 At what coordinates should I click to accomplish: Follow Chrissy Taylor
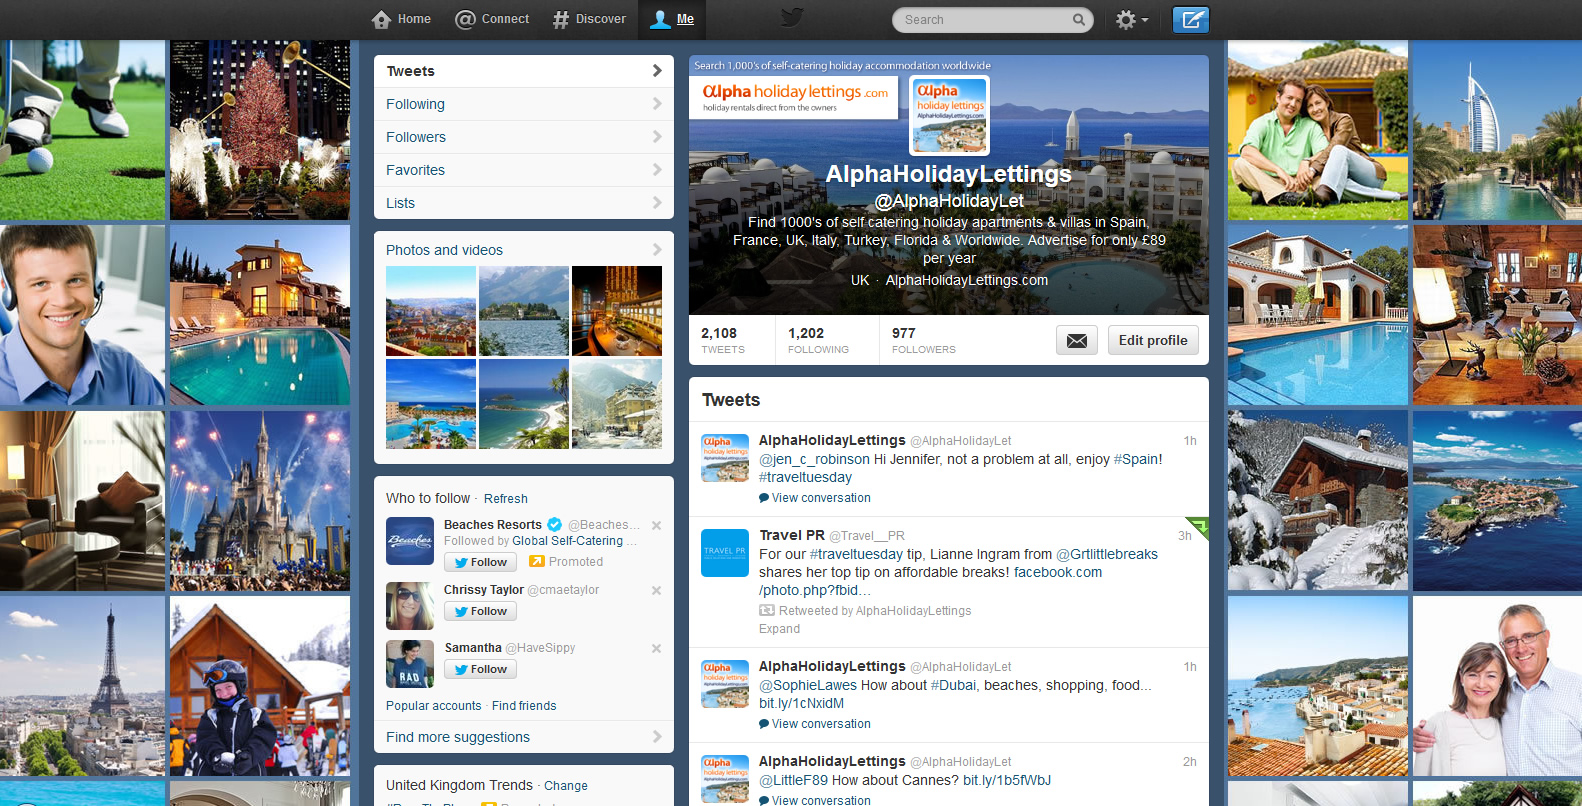pyautogui.click(x=480, y=611)
